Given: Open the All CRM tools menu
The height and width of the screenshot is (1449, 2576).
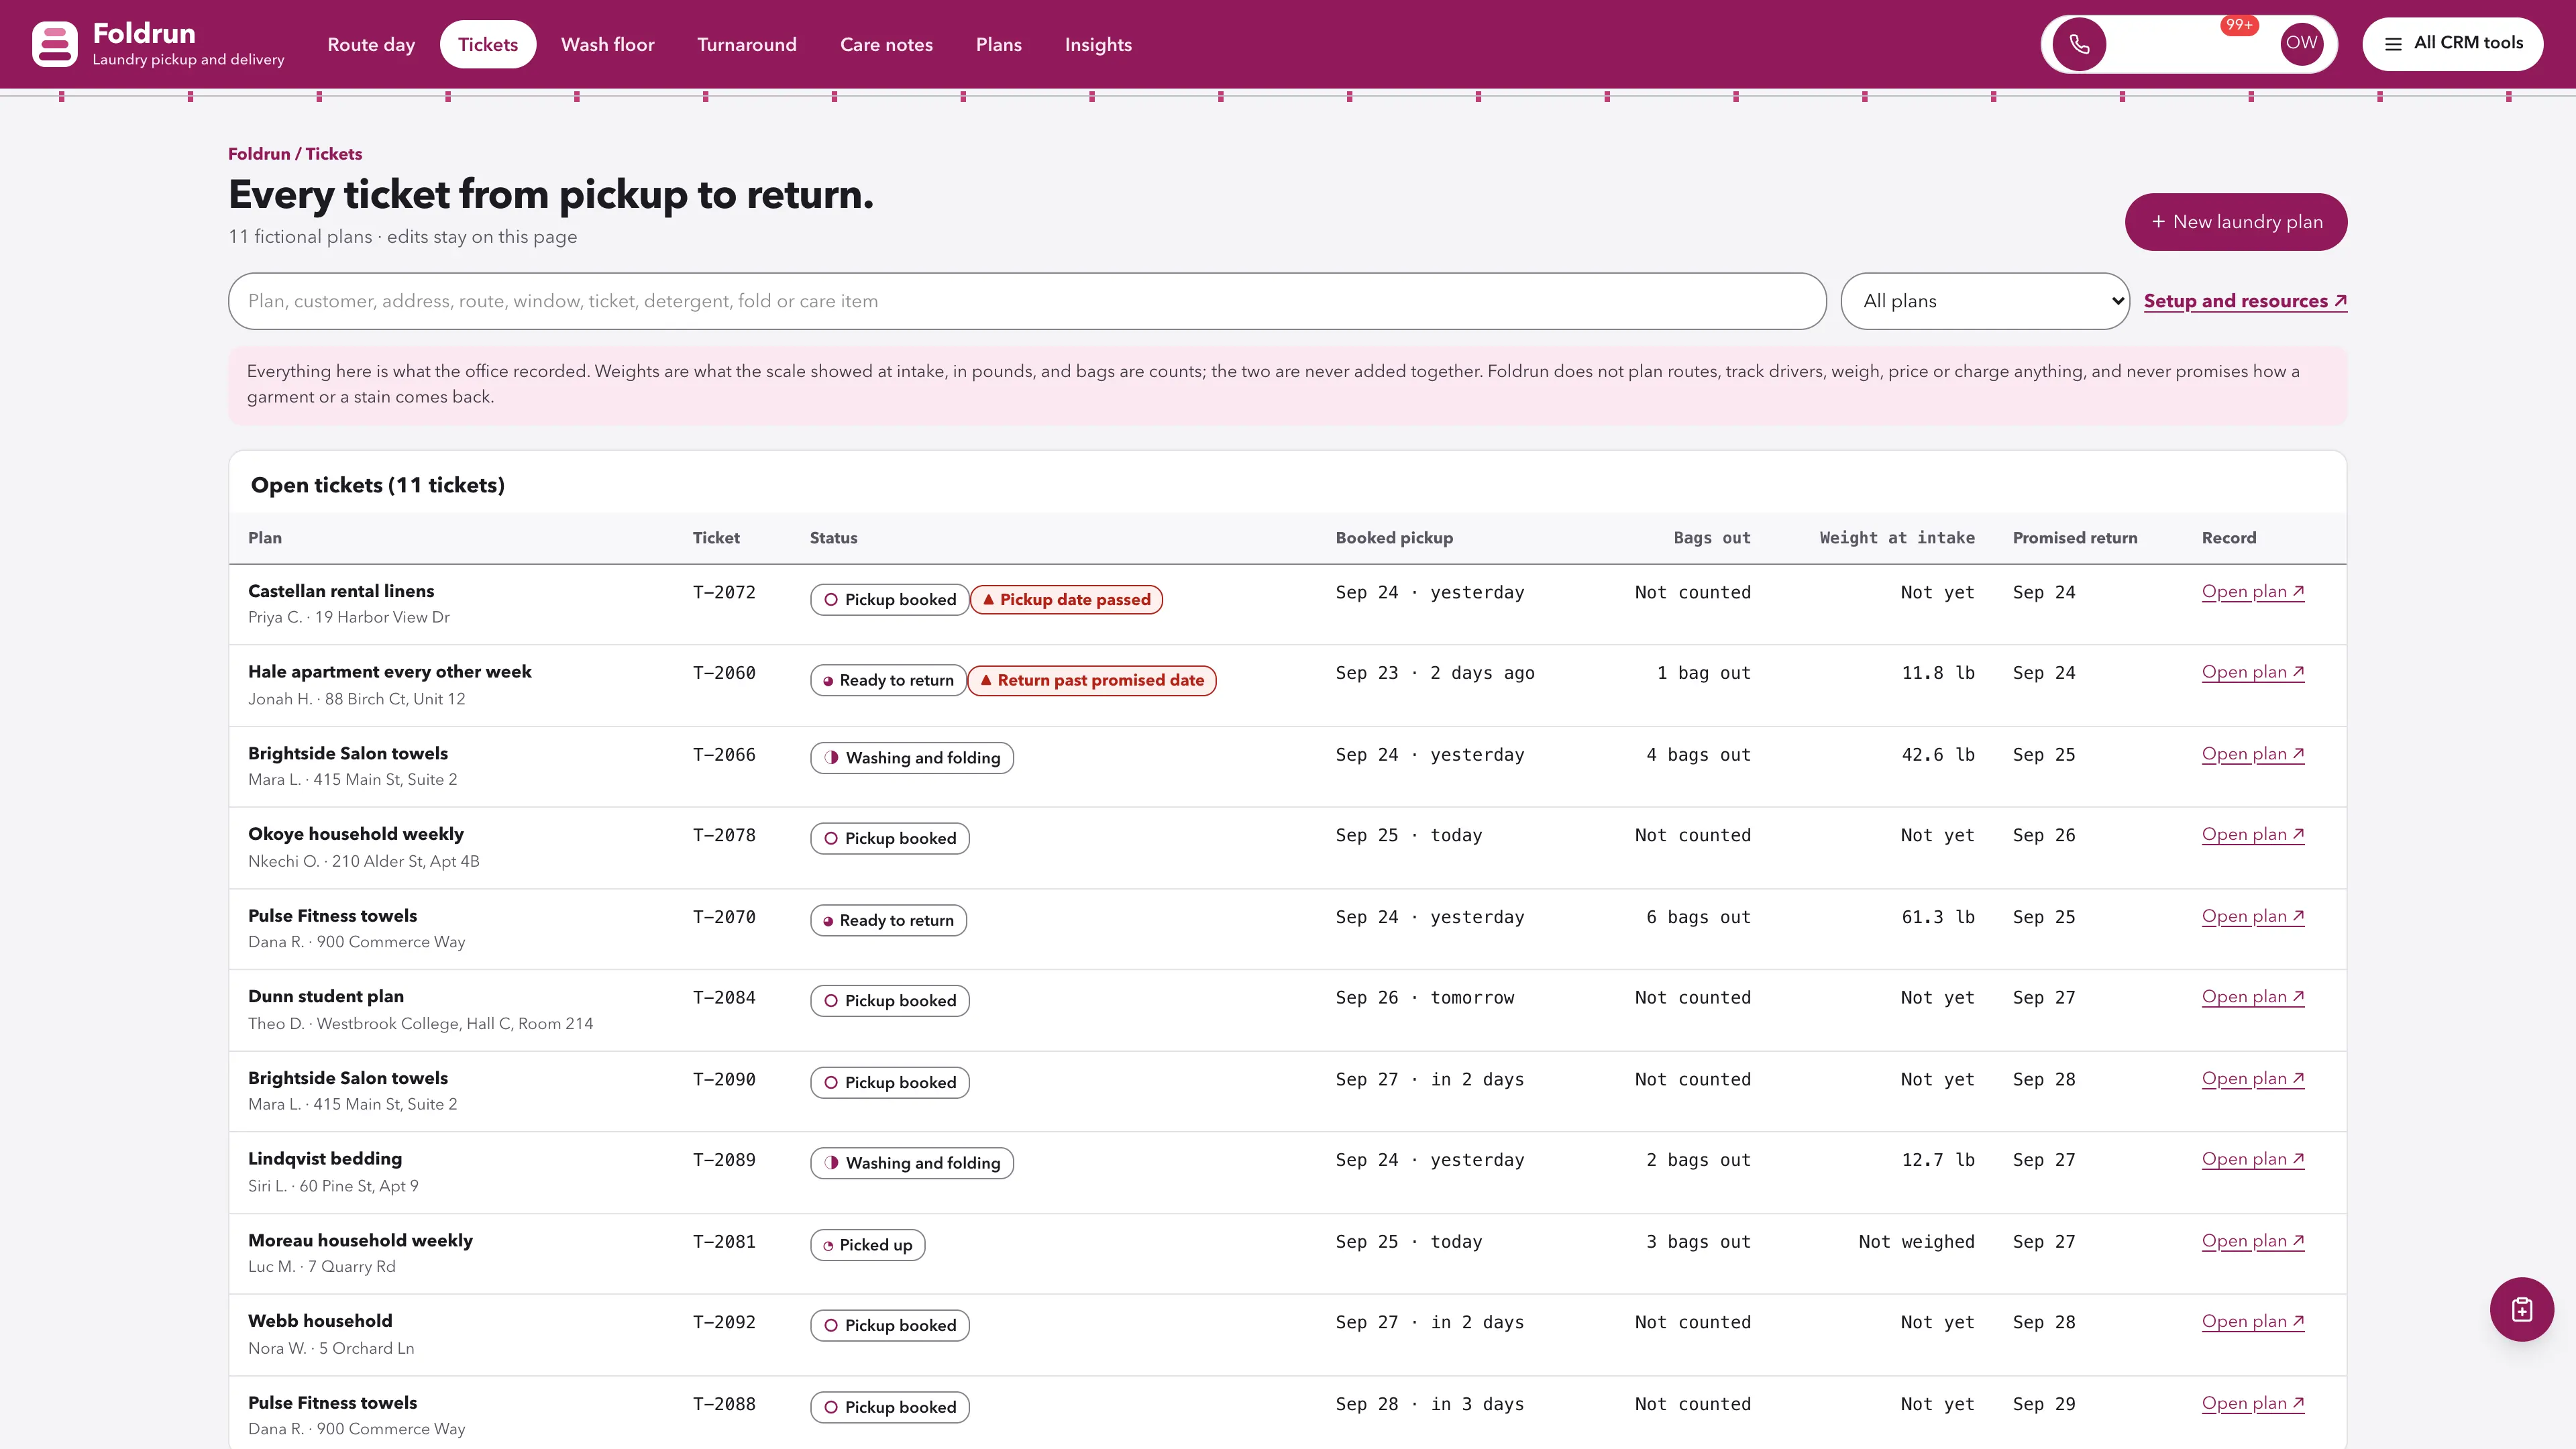Looking at the screenshot, I should pos(2452,44).
